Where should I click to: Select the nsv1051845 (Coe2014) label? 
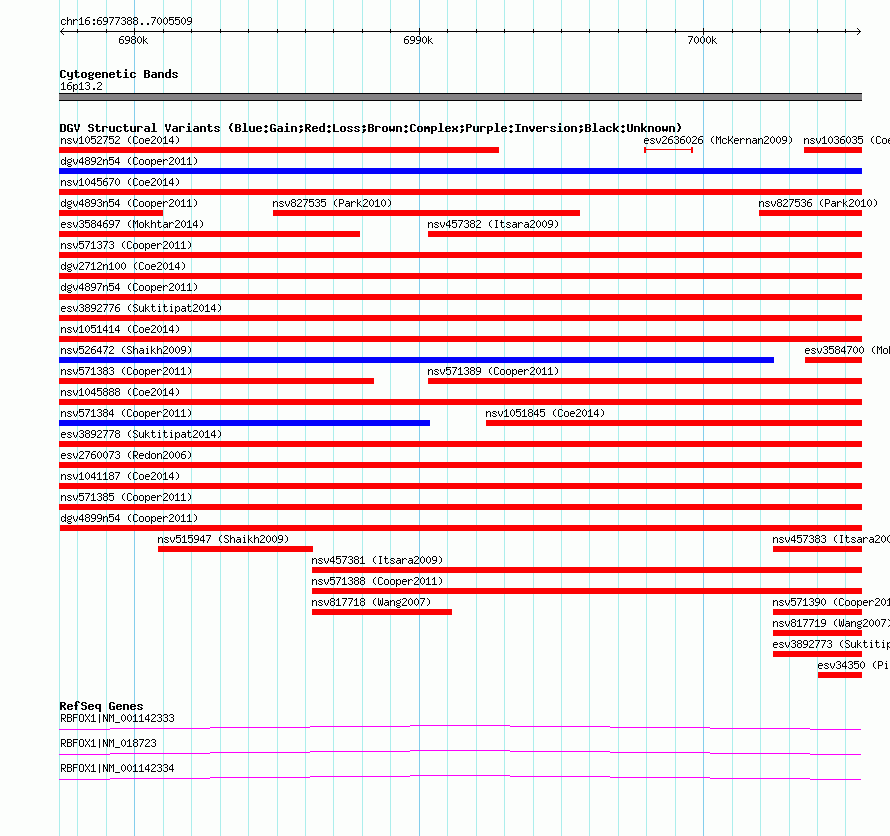point(545,413)
